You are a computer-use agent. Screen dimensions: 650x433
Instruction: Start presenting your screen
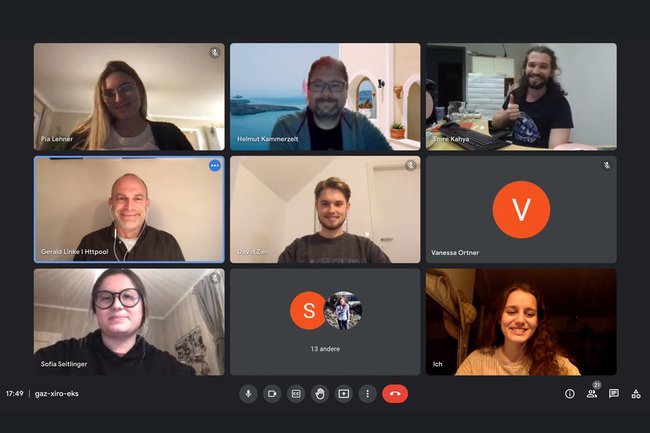point(344,394)
